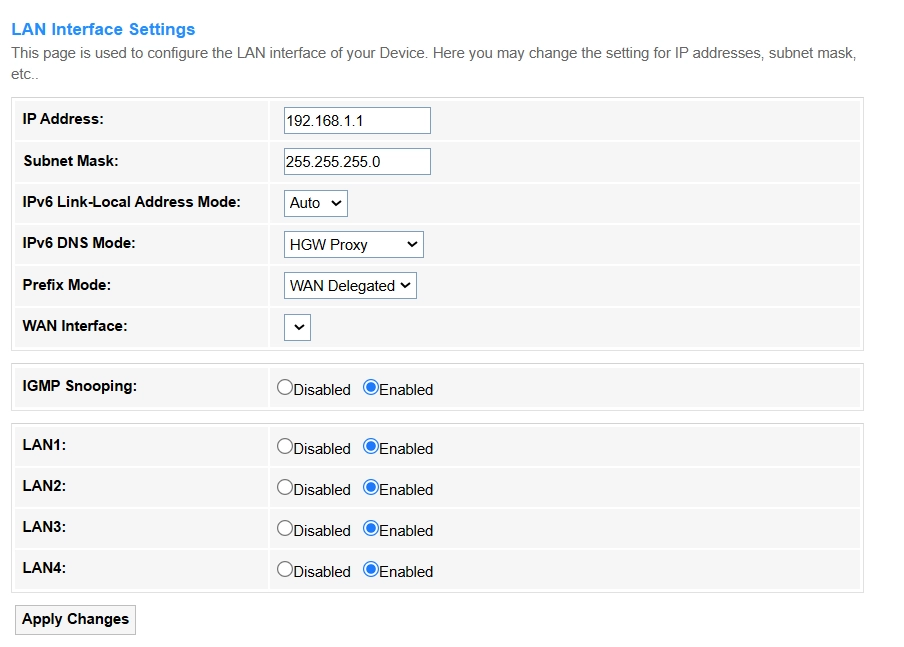The height and width of the screenshot is (647, 904).
Task: Enable the LAN4 port
Action: 371,570
